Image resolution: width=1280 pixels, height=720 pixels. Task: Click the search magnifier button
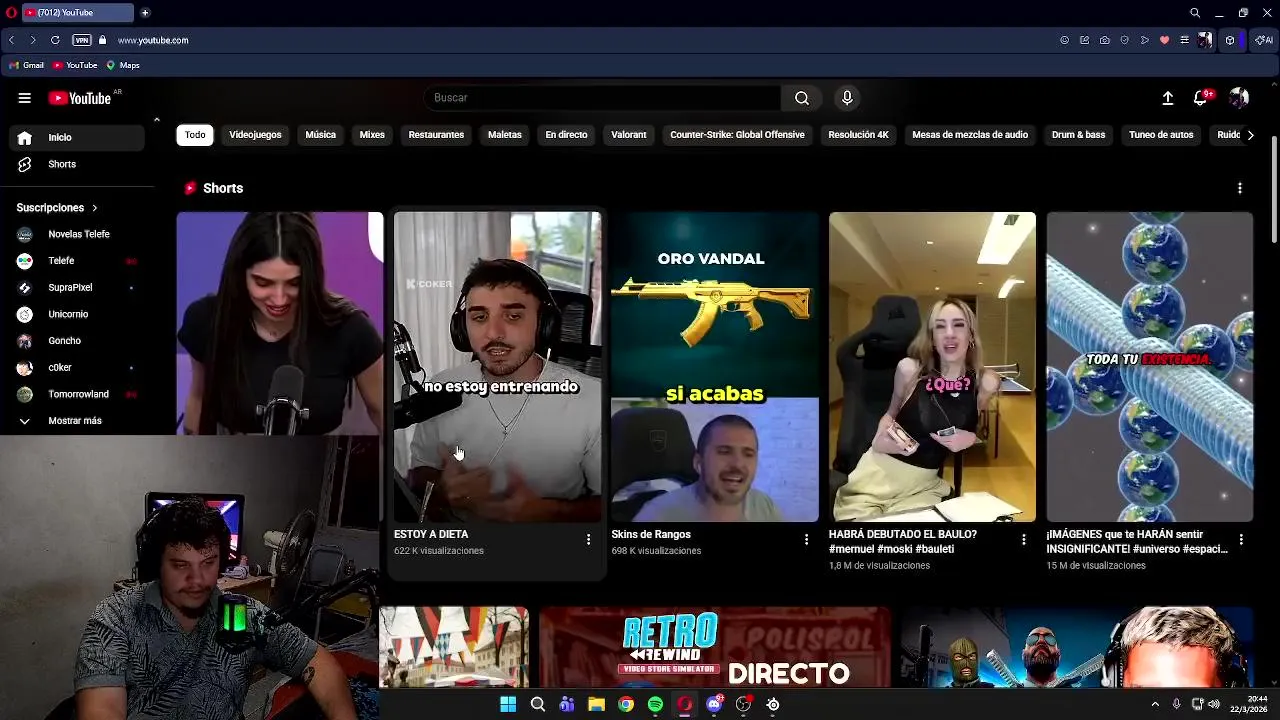[802, 98]
